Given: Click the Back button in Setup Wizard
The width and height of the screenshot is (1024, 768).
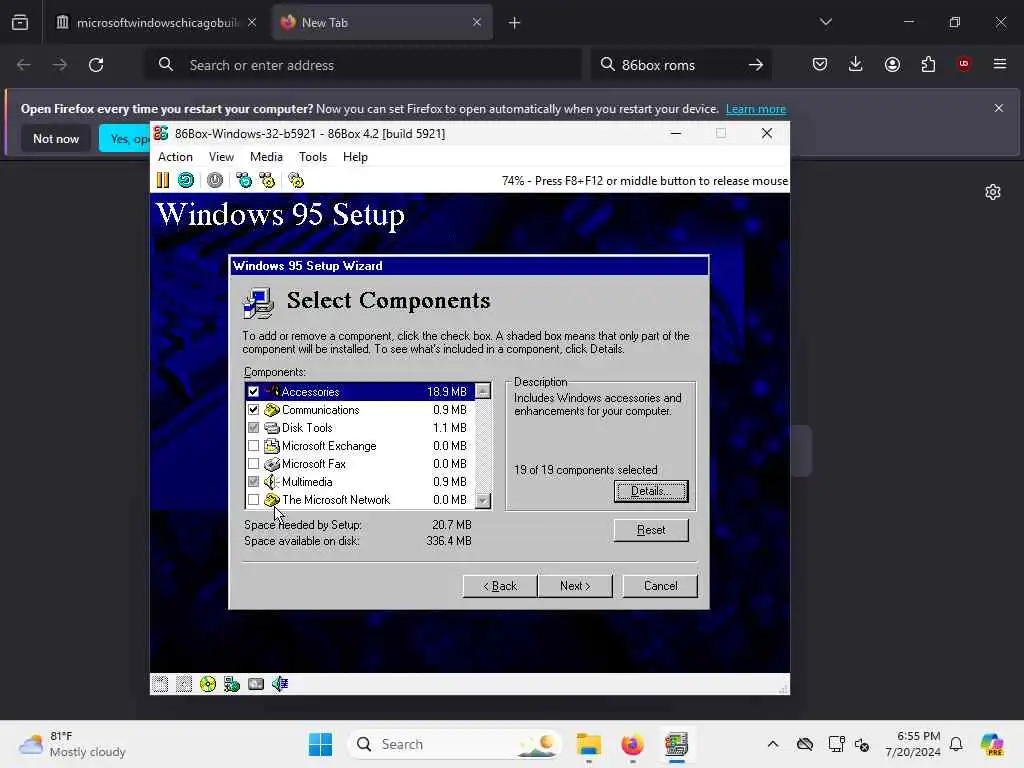Looking at the screenshot, I should coord(500,586).
